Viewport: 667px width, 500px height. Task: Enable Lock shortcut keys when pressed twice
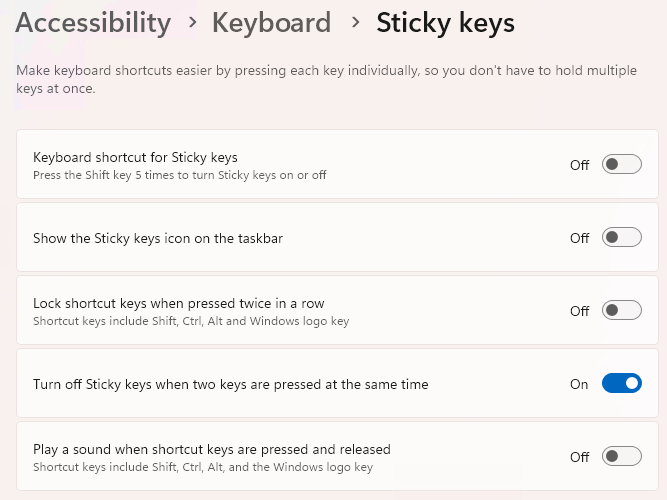tap(621, 311)
